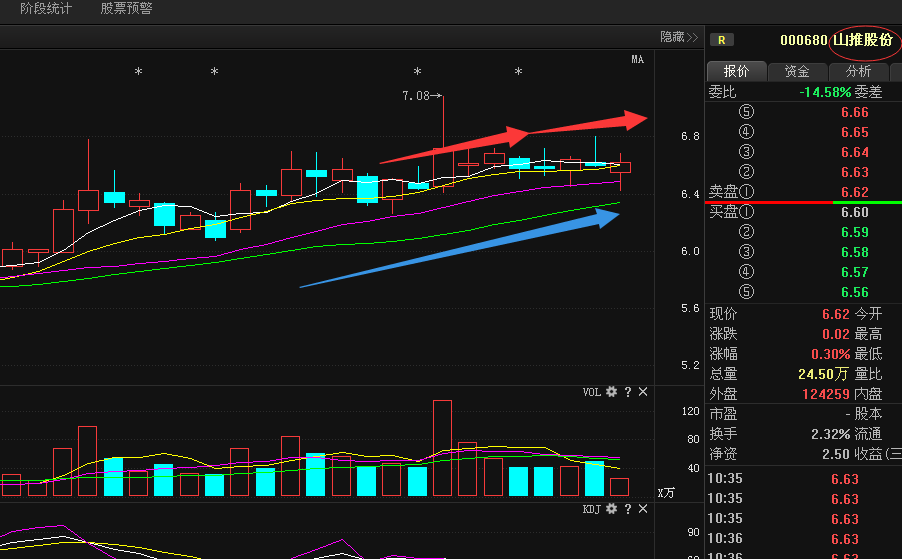Select sell level ② price 6.63
This screenshot has height=559, width=902.
coord(855,172)
